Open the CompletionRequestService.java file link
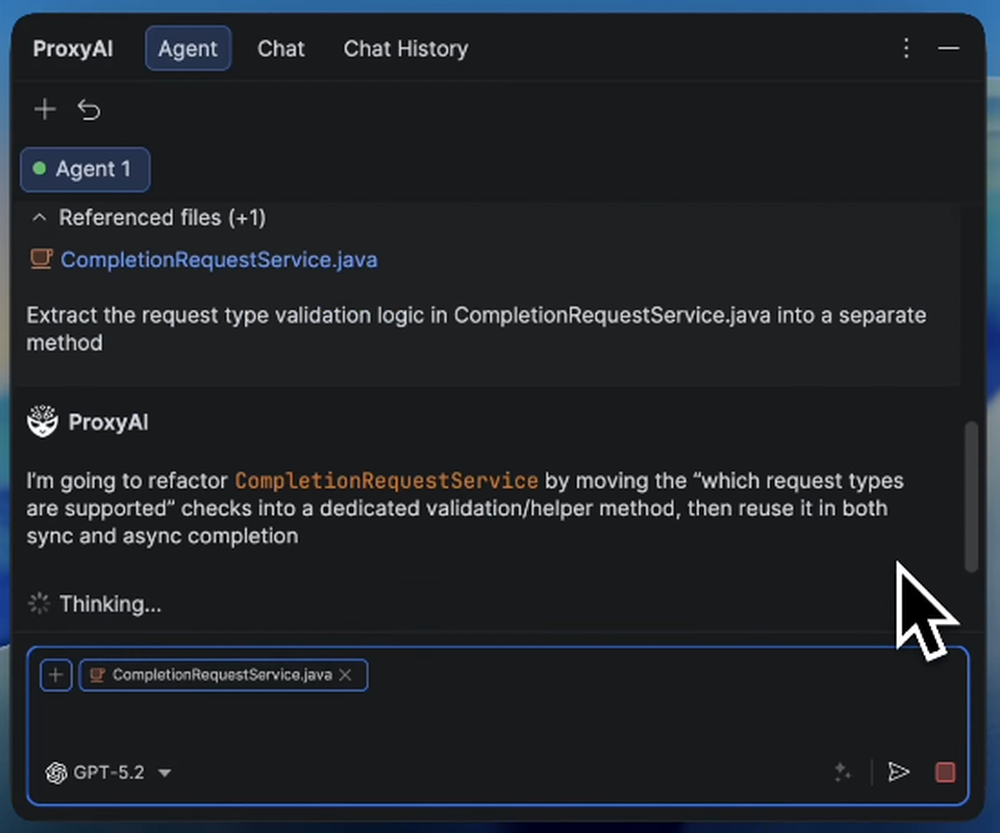Image resolution: width=1000 pixels, height=833 pixels. 218,259
